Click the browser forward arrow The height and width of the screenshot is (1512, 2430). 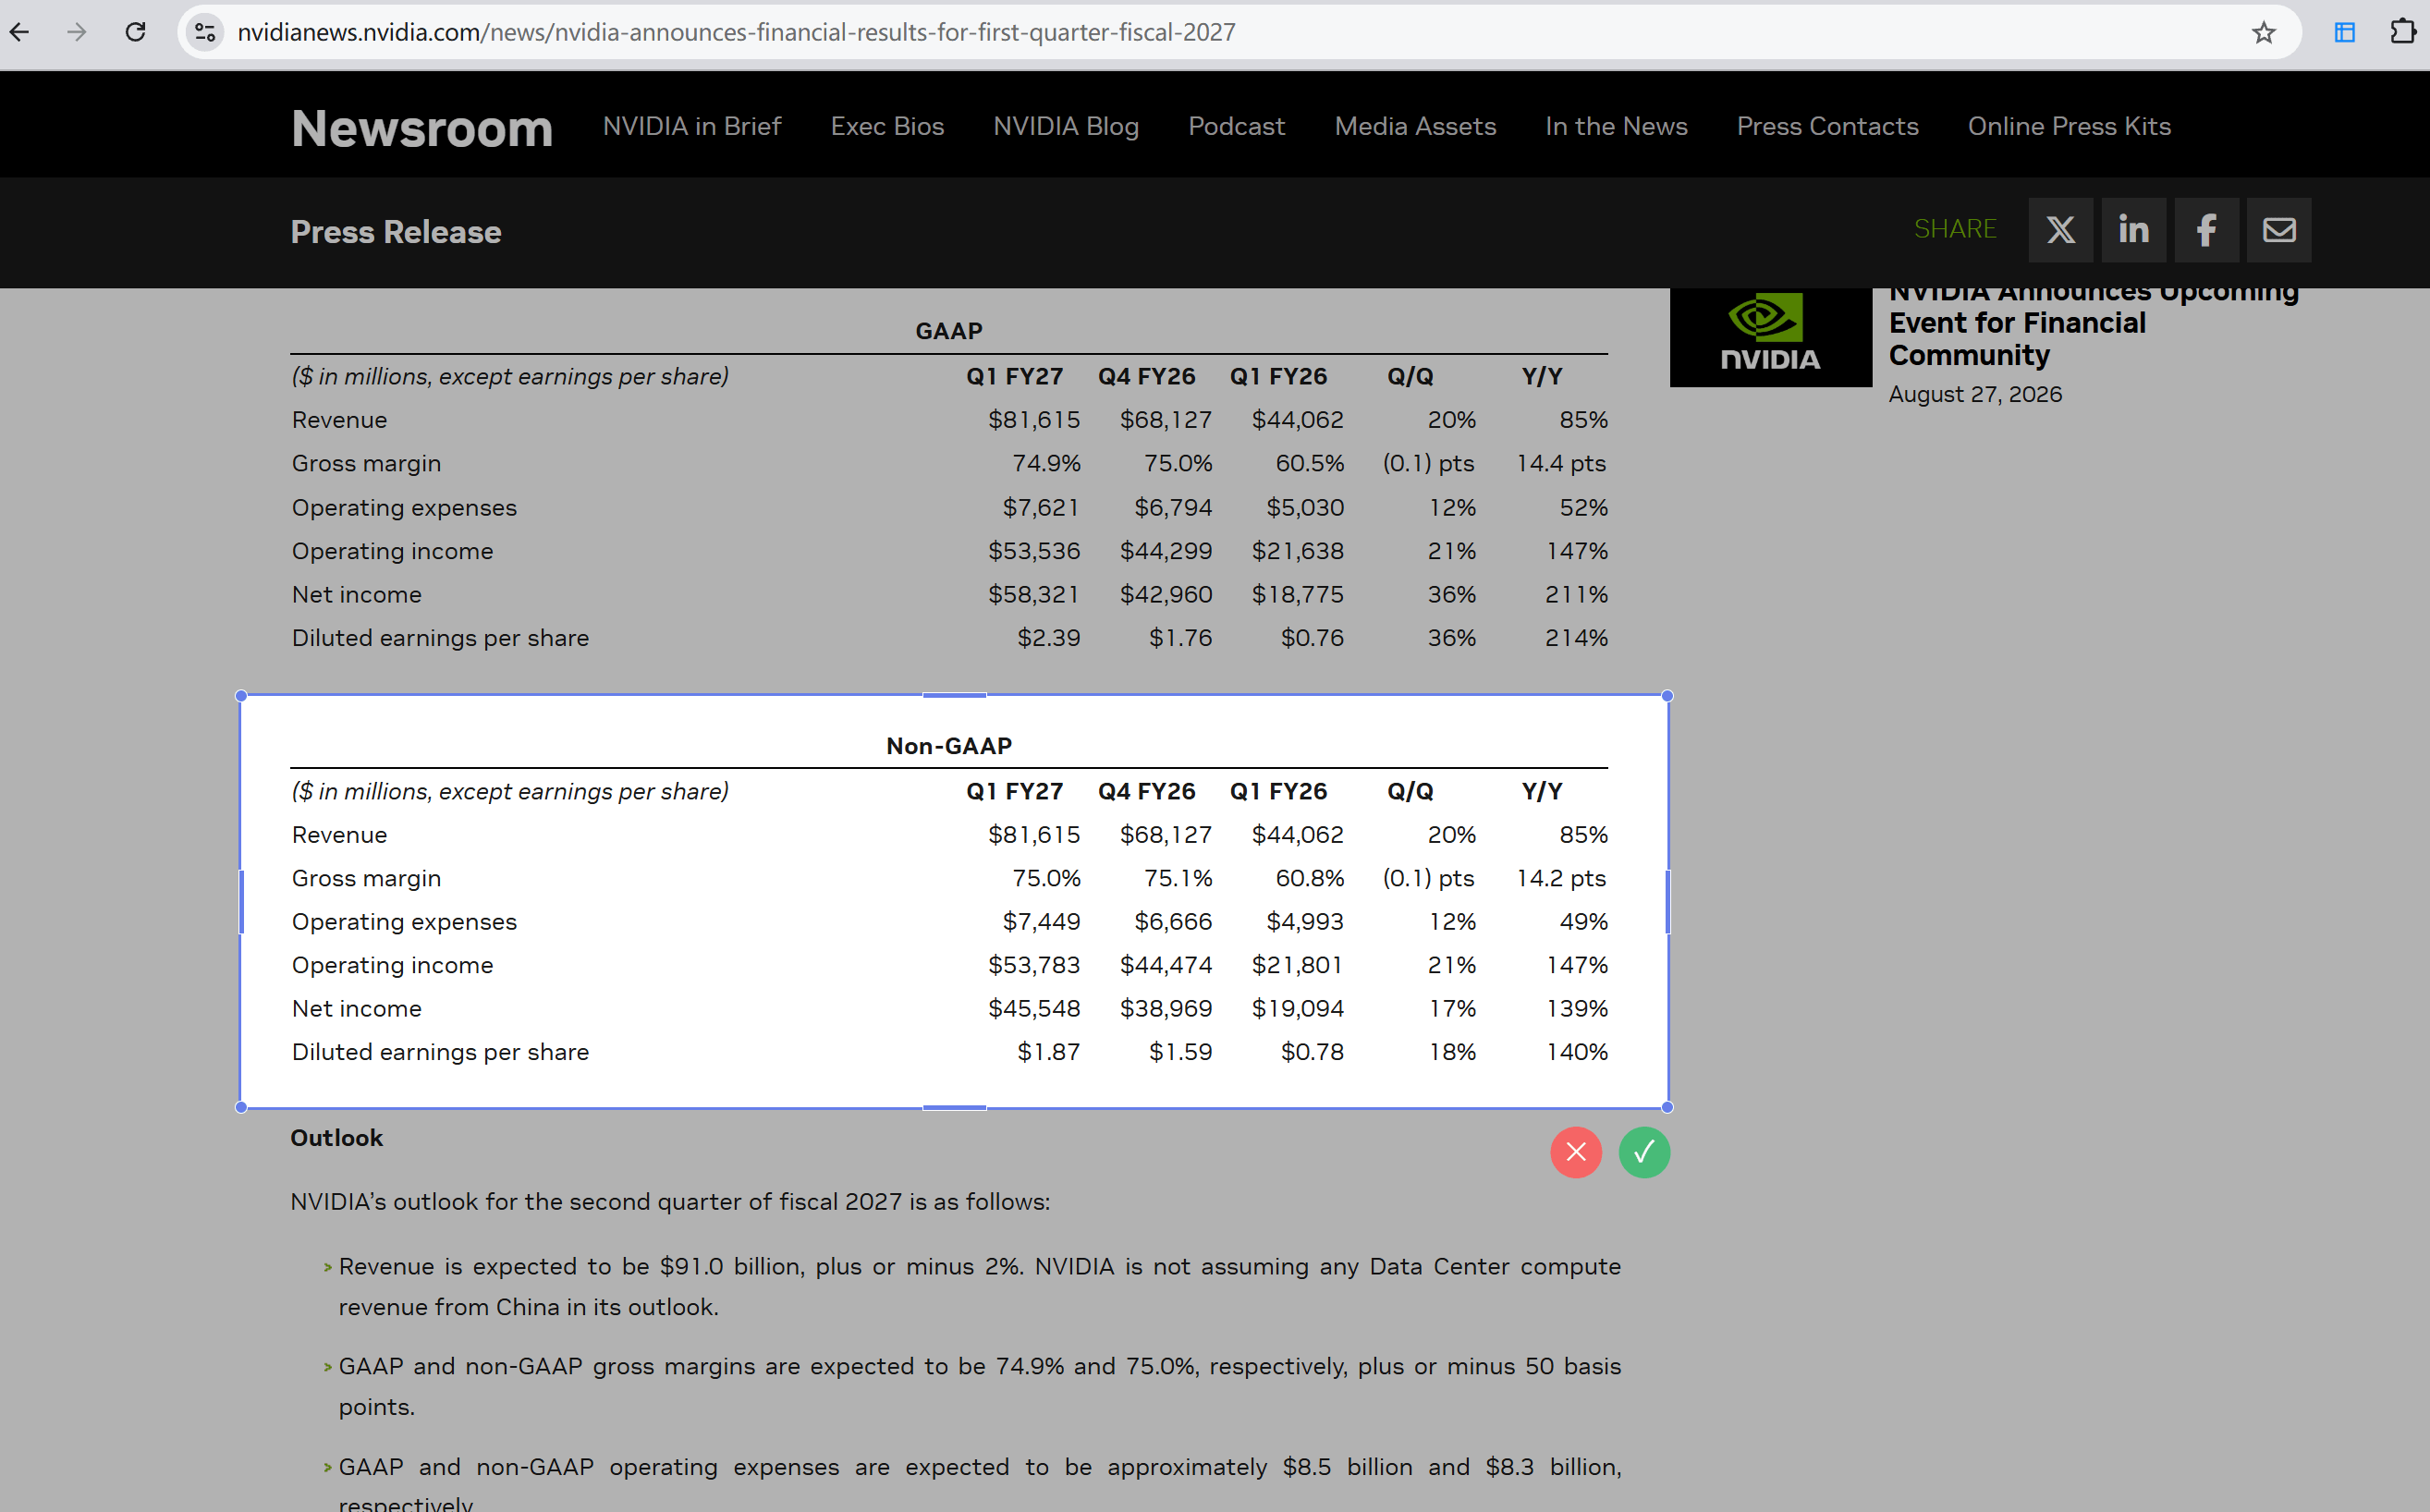pyautogui.click(x=77, y=32)
